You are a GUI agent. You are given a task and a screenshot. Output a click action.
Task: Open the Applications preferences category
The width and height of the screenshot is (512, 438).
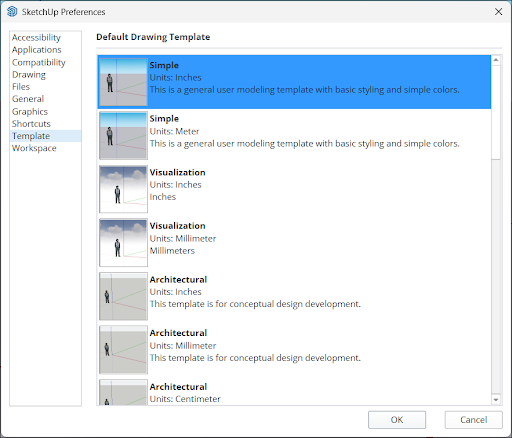click(37, 50)
